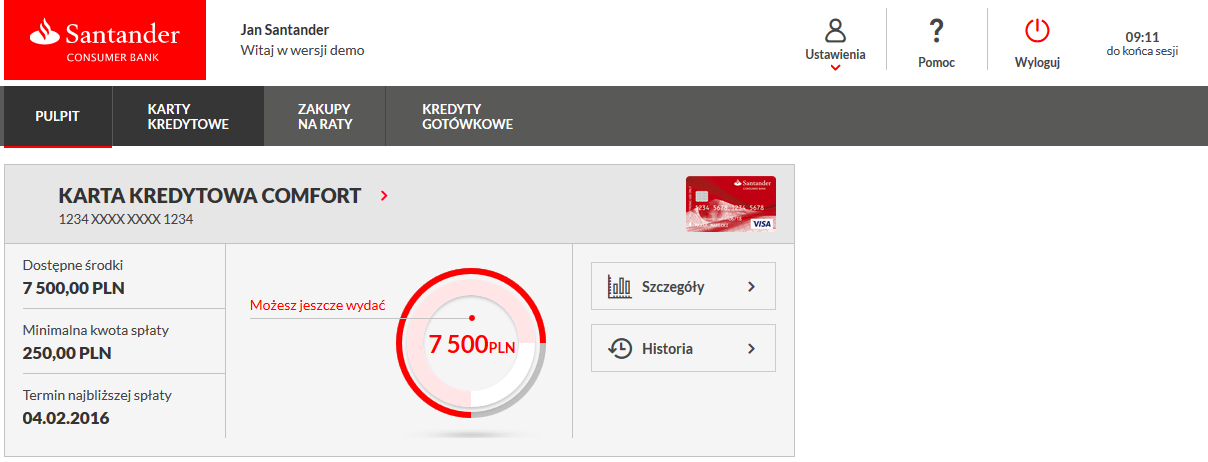
Task: Click Witaj w wersji demo text
Action: 303,50
